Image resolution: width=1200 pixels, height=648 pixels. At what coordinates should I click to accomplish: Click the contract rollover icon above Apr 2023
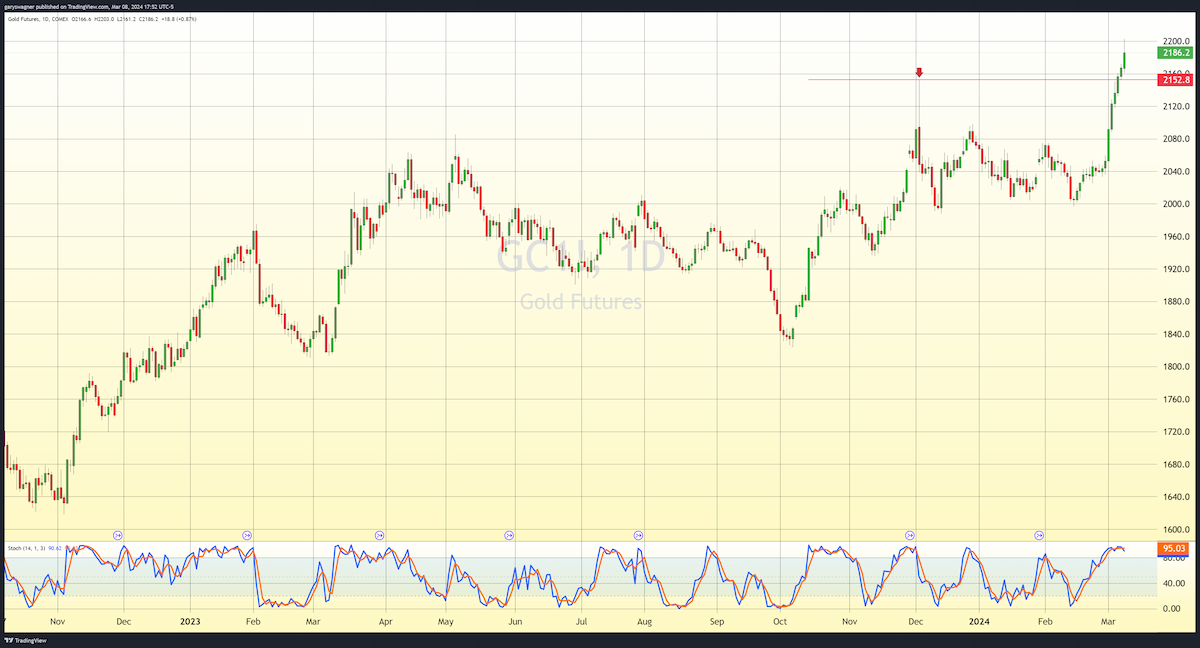379,535
